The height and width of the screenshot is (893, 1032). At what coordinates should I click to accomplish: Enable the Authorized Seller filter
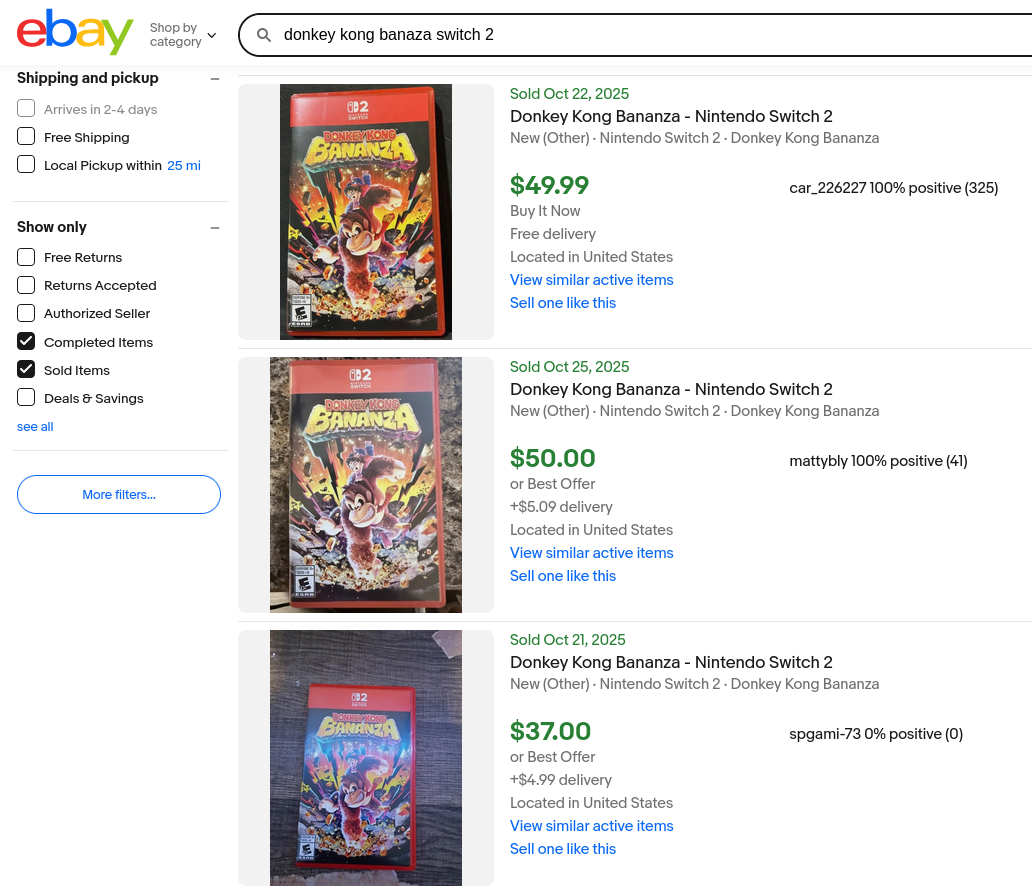[x=26, y=313]
